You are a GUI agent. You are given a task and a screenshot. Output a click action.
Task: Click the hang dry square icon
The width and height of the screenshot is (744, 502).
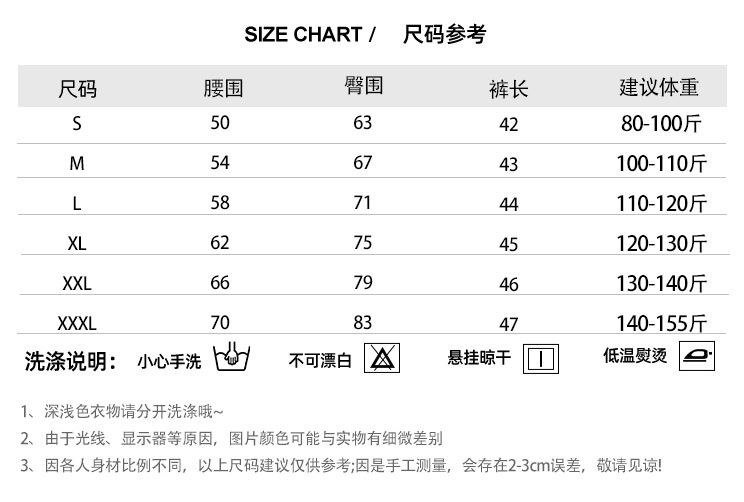[x=541, y=358]
